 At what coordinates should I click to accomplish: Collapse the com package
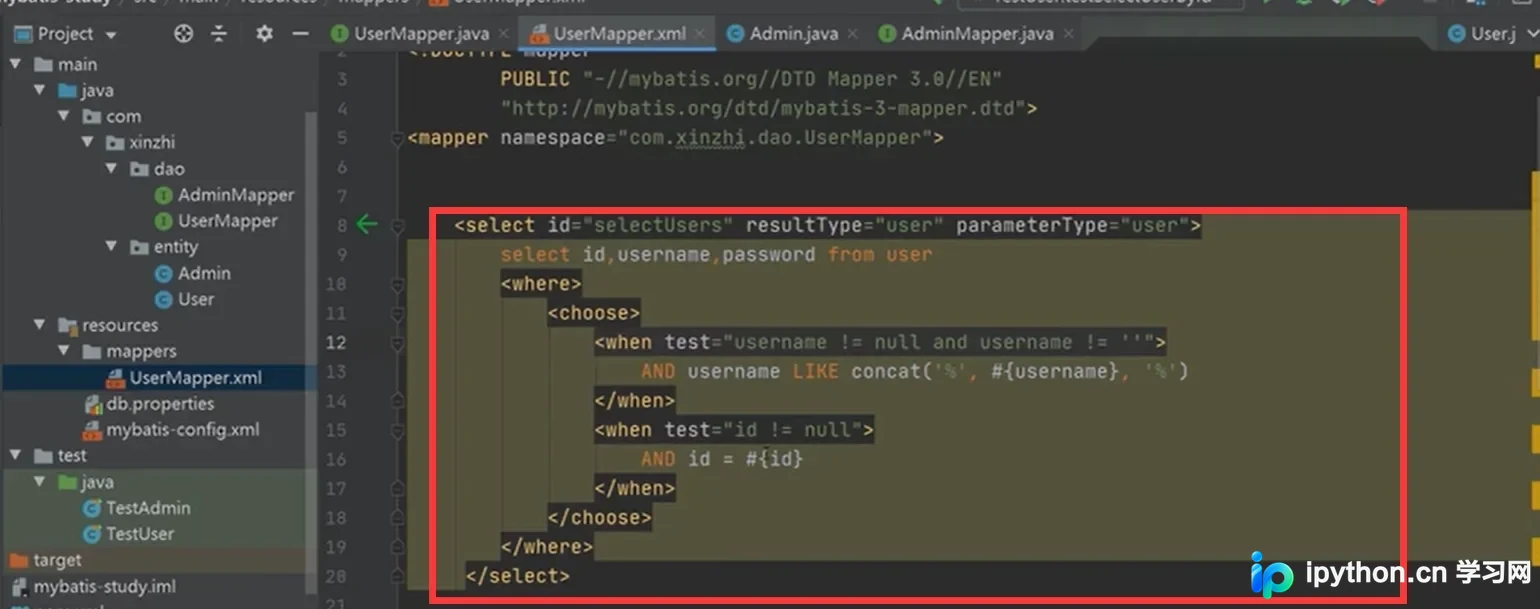click(65, 116)
